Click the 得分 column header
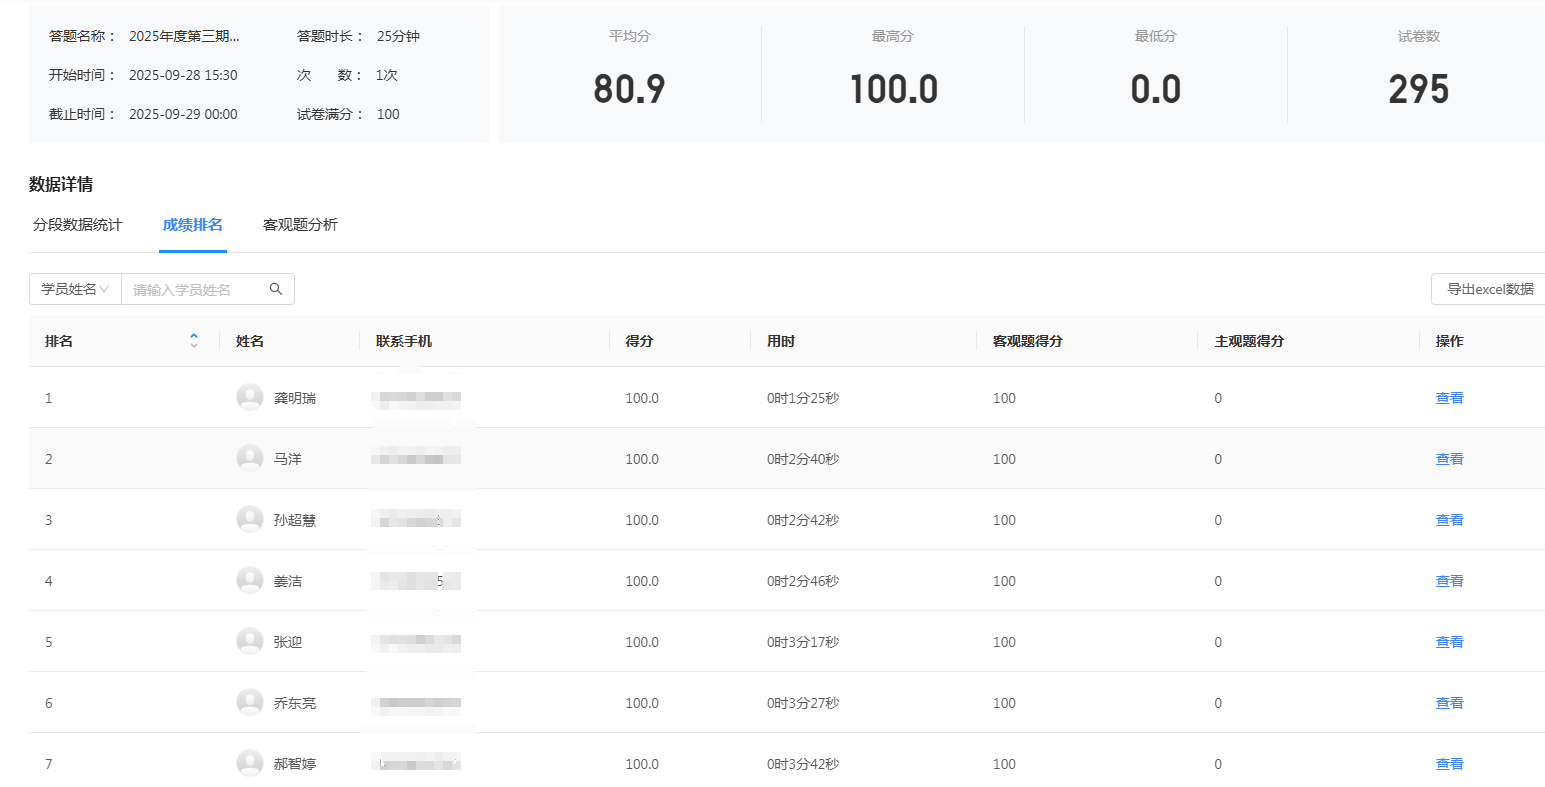The width and height of the screenshot is (1545, 787). (x=639, y=341)
